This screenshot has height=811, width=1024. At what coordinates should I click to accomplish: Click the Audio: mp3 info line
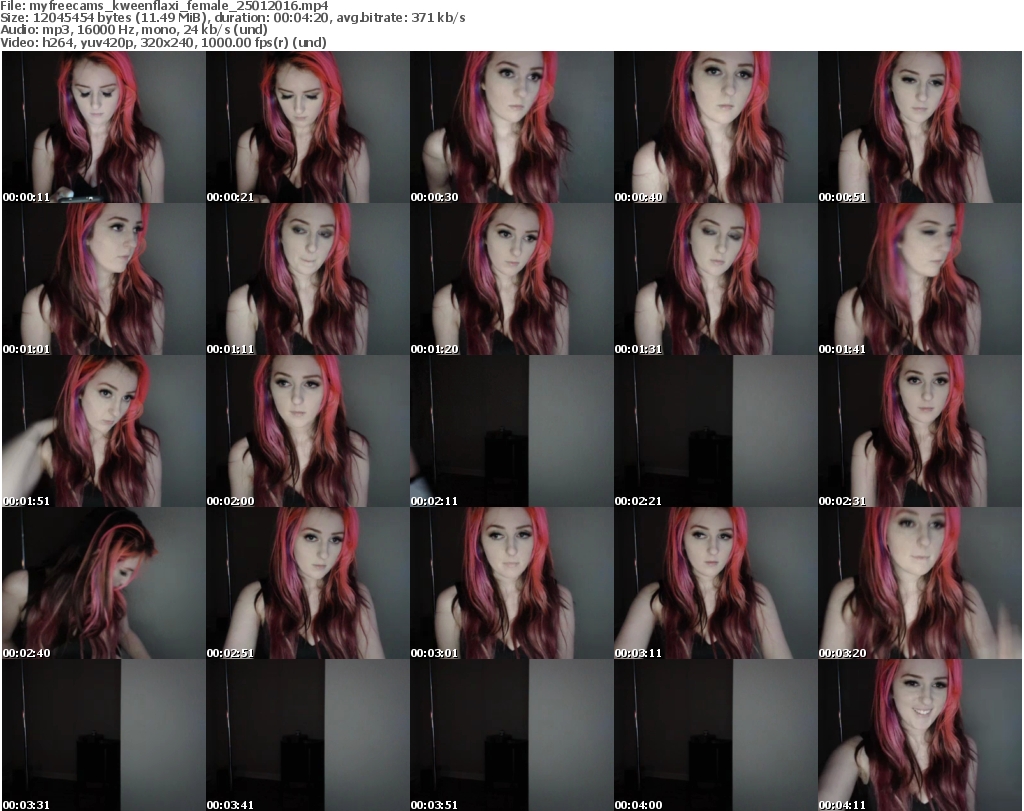tap(134, 30)
